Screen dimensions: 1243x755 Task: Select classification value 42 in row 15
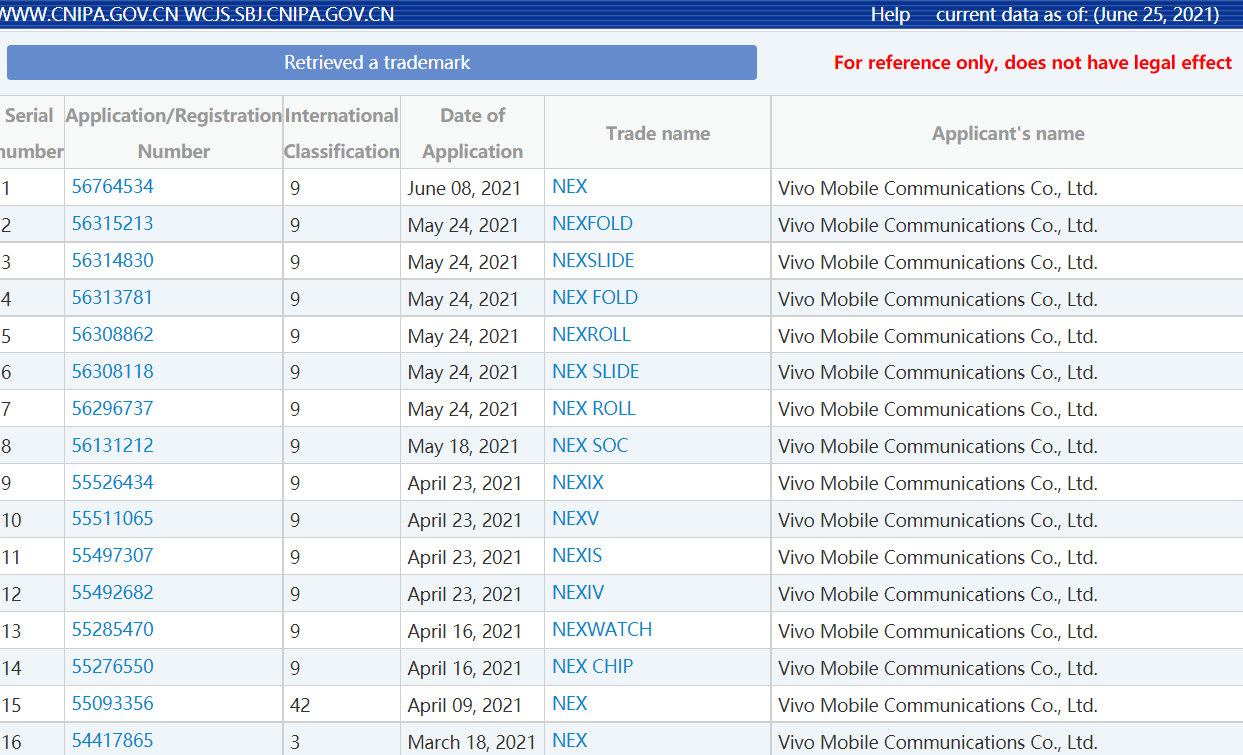tap(300, 705)
